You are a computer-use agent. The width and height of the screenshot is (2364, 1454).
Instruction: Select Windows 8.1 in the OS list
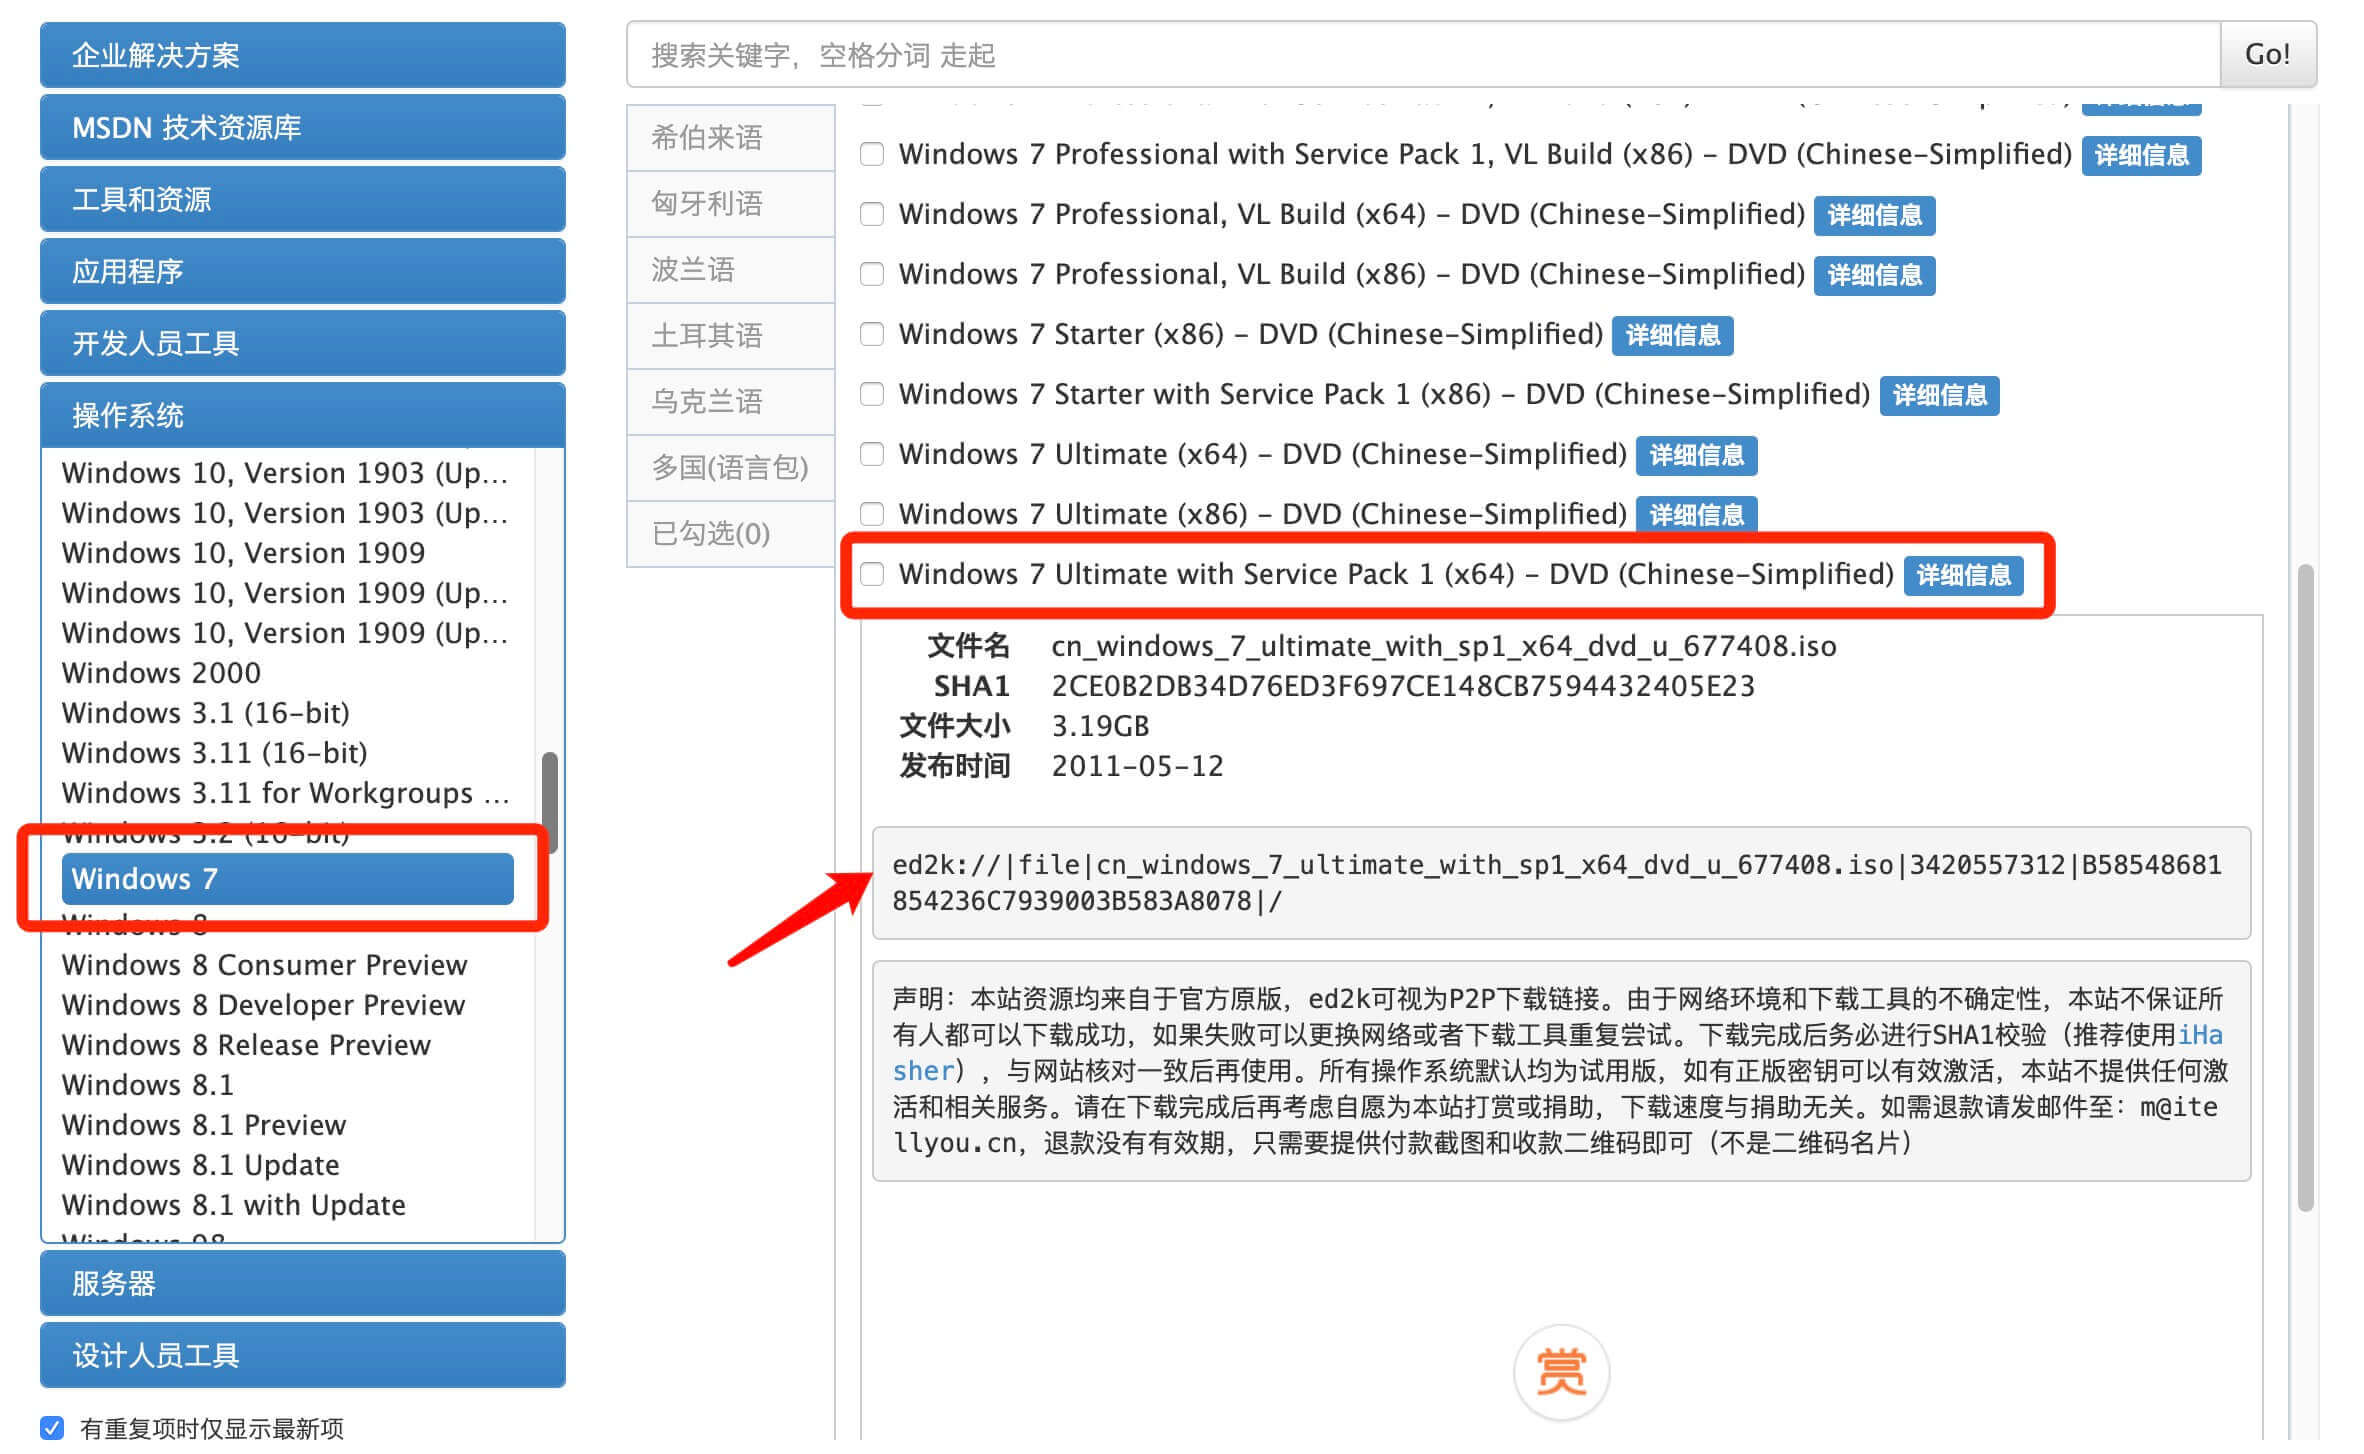pyautogui.click(x=148, y=1085)
